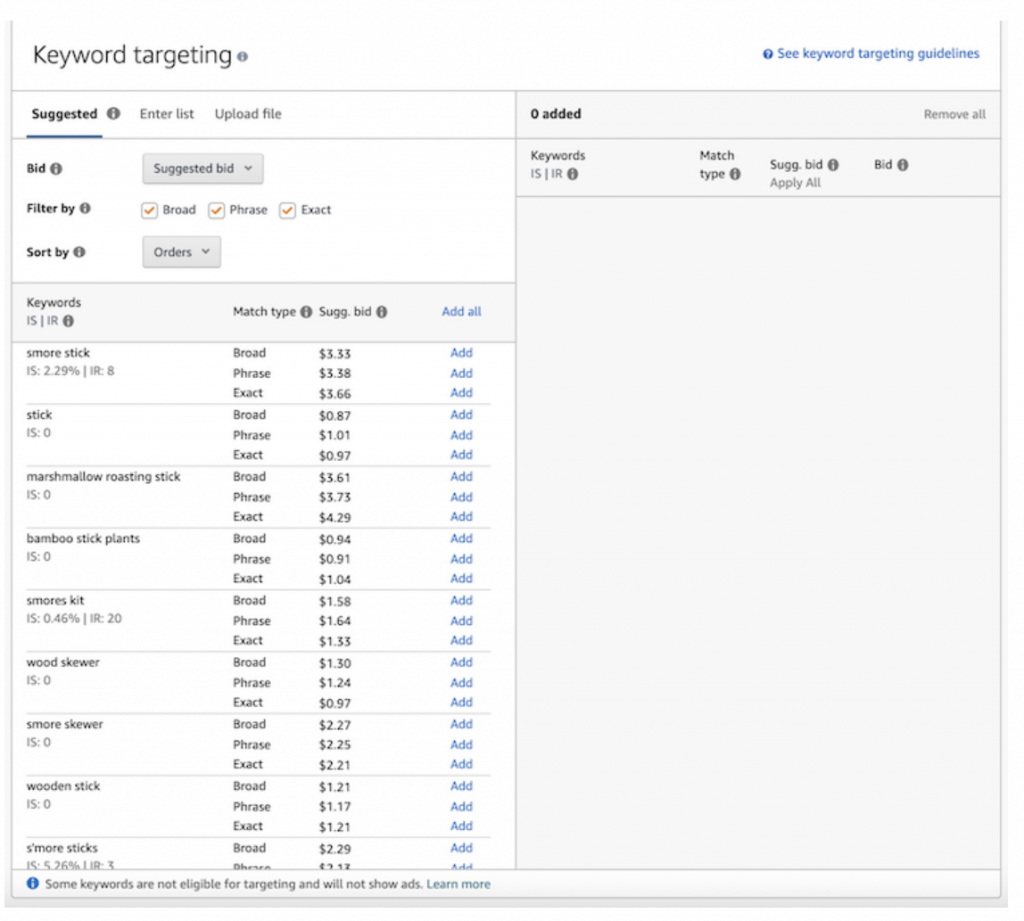Screen dimensions: 1024x921
Task: Add bamboo stick plants as Broad match
Action: click(x=461, y=538)
